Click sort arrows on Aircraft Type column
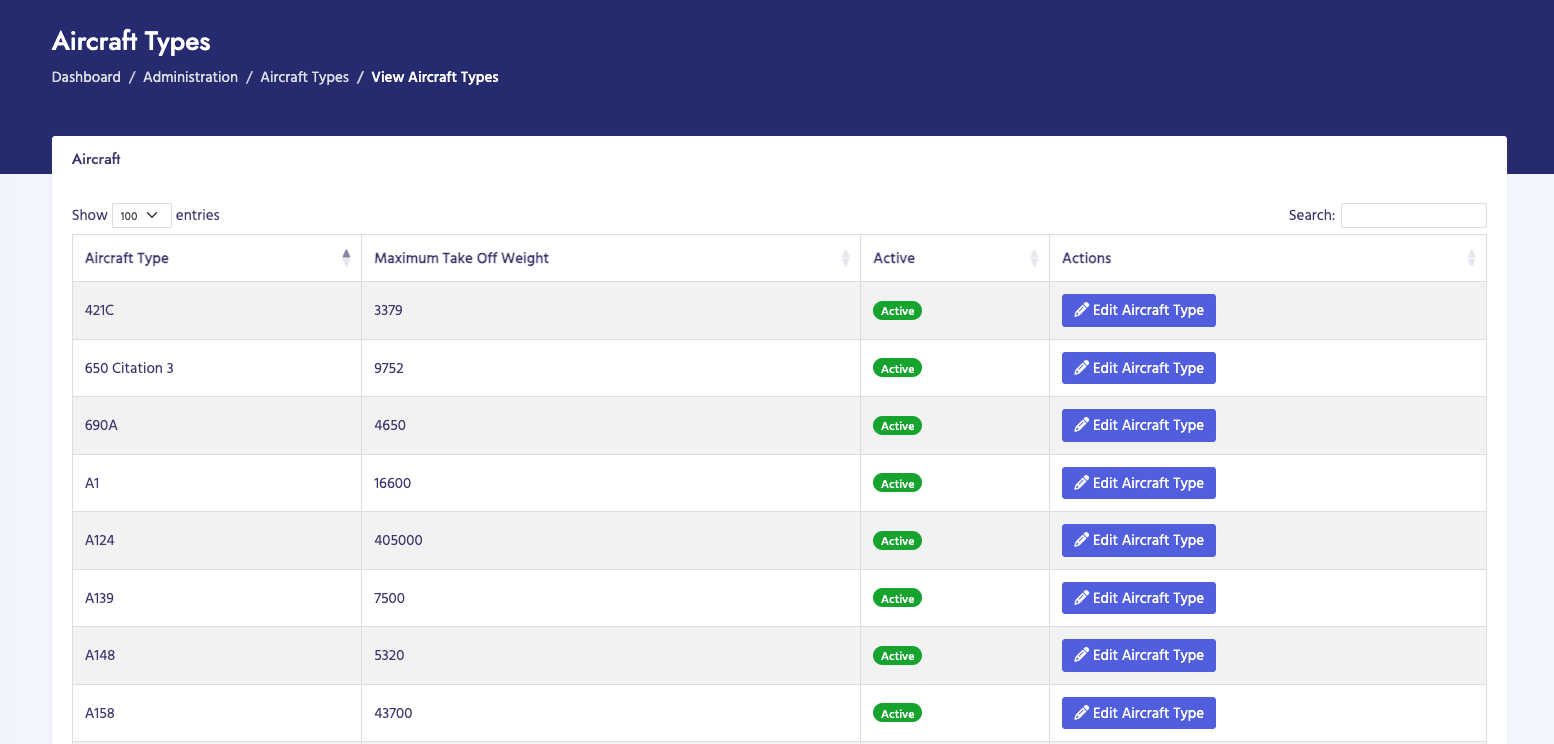Viewport: 1554px width, 744px height. coord(346,258)
